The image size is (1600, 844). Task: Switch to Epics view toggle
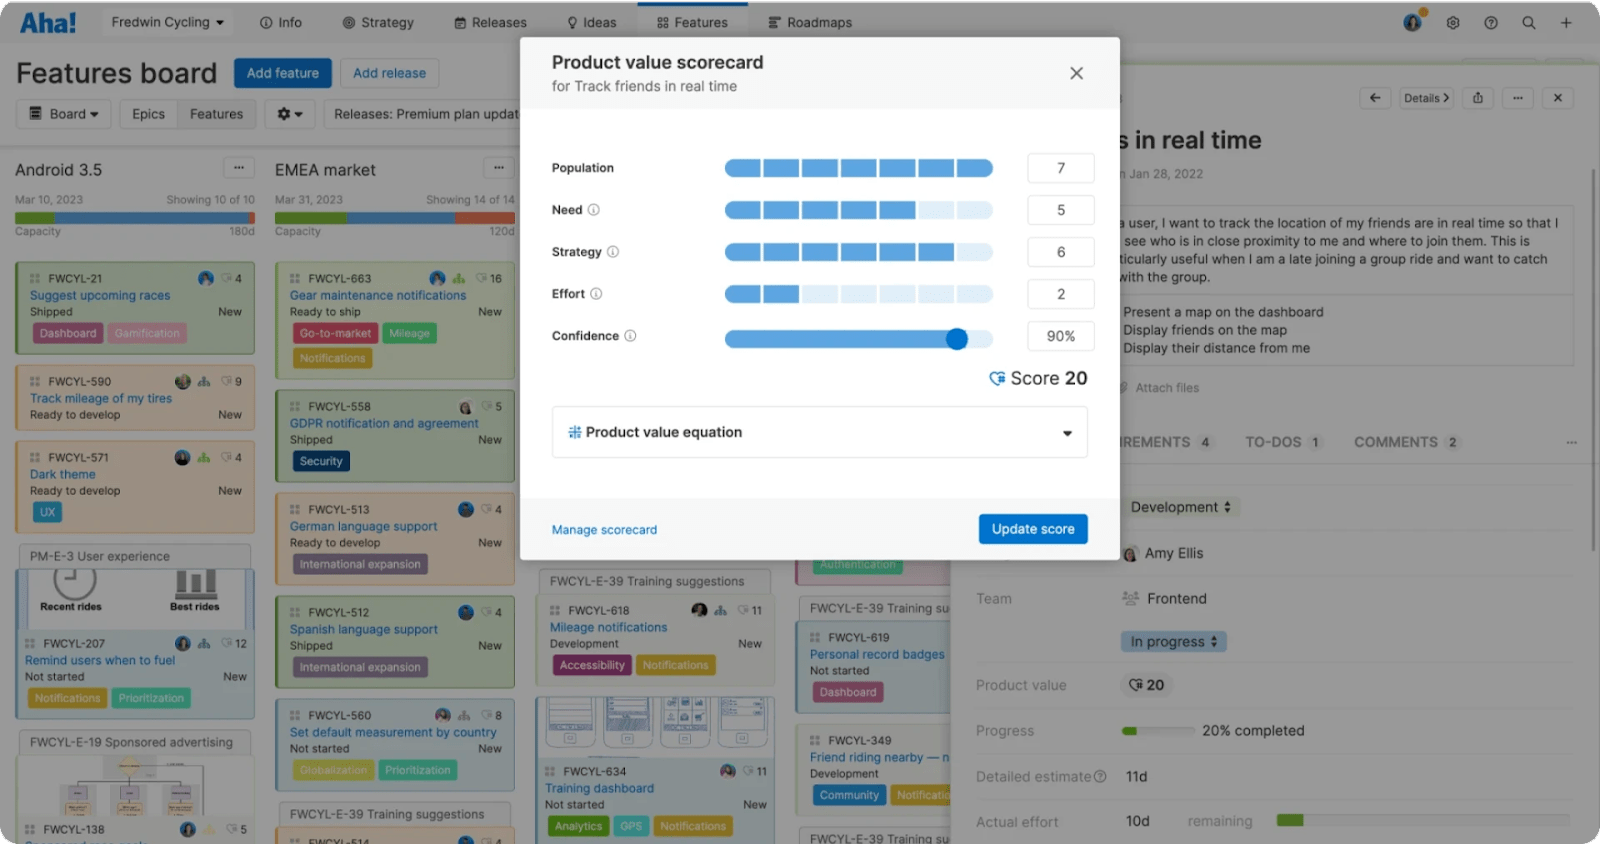[x=148, y=114]
